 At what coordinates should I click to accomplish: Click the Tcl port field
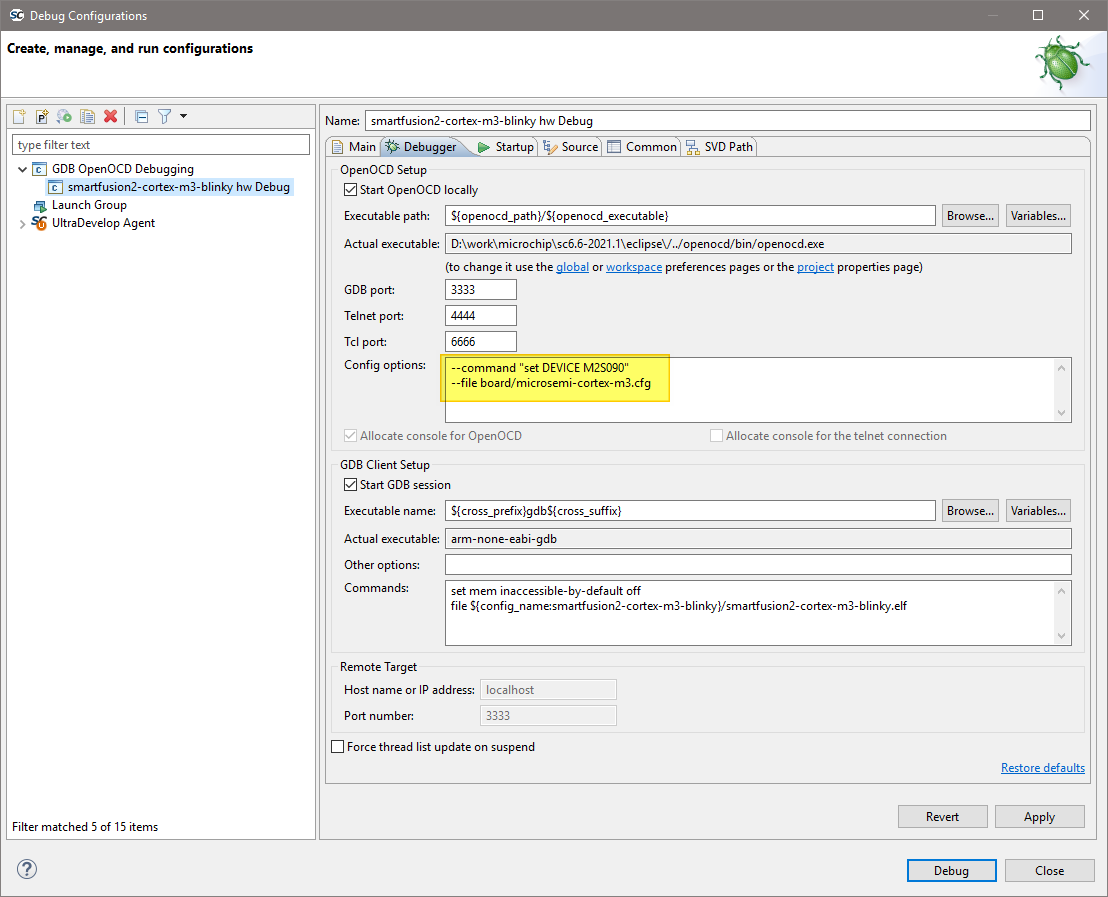481,341
